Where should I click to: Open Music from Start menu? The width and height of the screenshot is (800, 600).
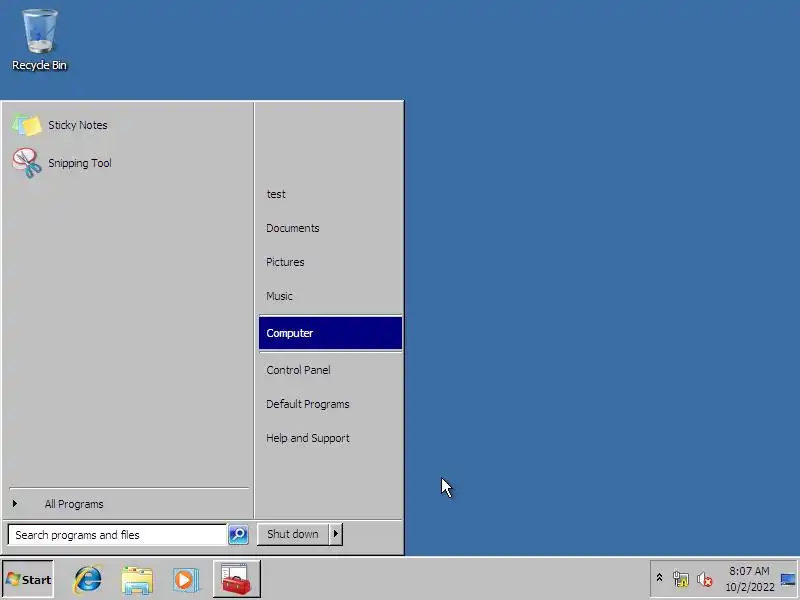coord(330,296)
